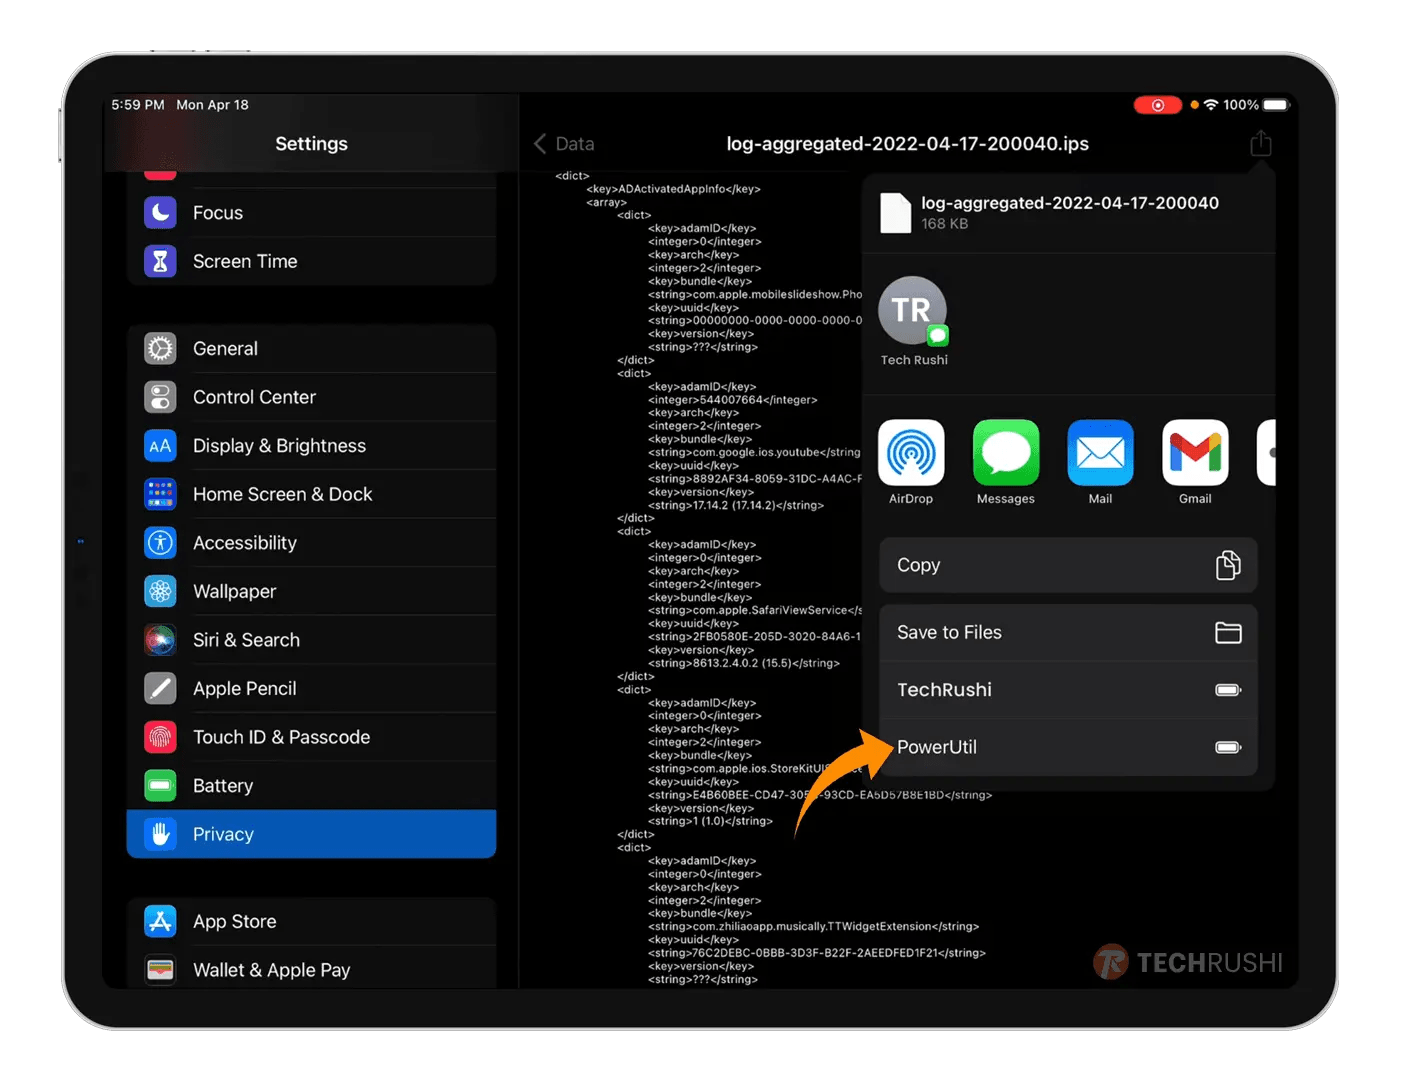Image resolution: width=1403 pixels, height=1080 pixels.
Task: Share to the TechRushi app
Action: 1068,689
